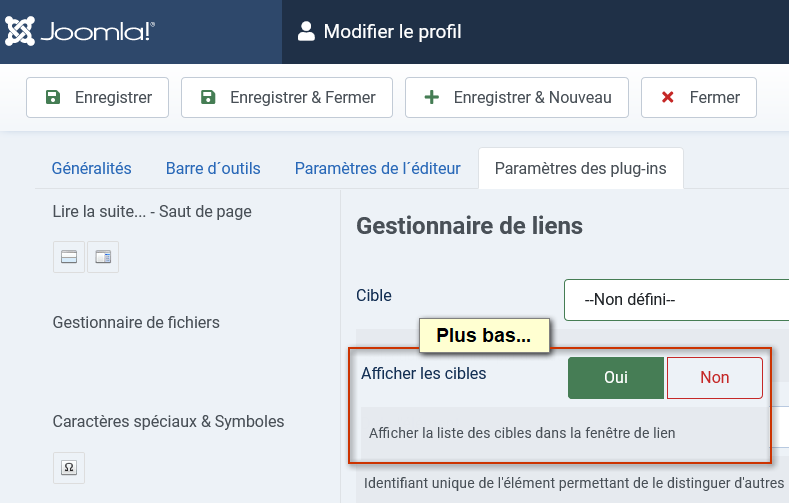
Task: Click the floppy disk icon on Enregistrer
Action: point(53,97)
